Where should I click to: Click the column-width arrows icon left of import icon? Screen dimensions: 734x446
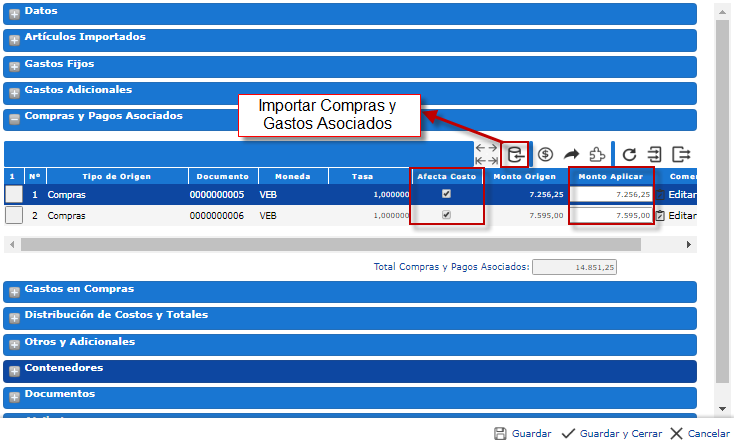[486, 154]
